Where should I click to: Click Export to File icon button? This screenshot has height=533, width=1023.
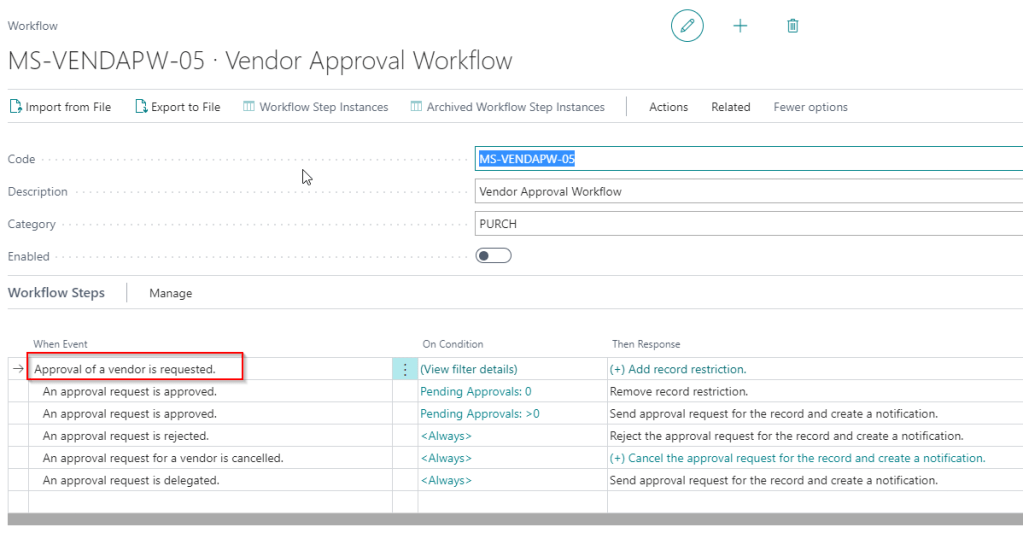(x=177, y=107)
